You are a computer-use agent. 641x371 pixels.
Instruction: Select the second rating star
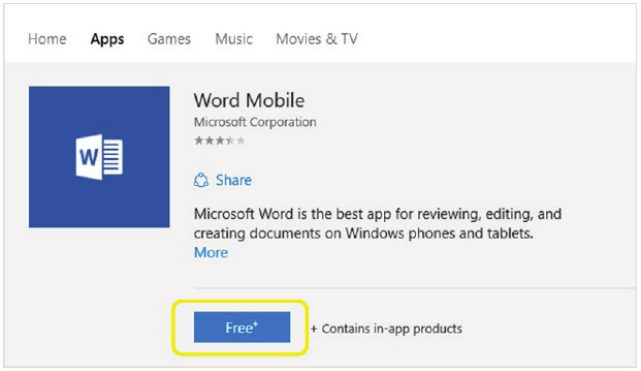(209, 141)
